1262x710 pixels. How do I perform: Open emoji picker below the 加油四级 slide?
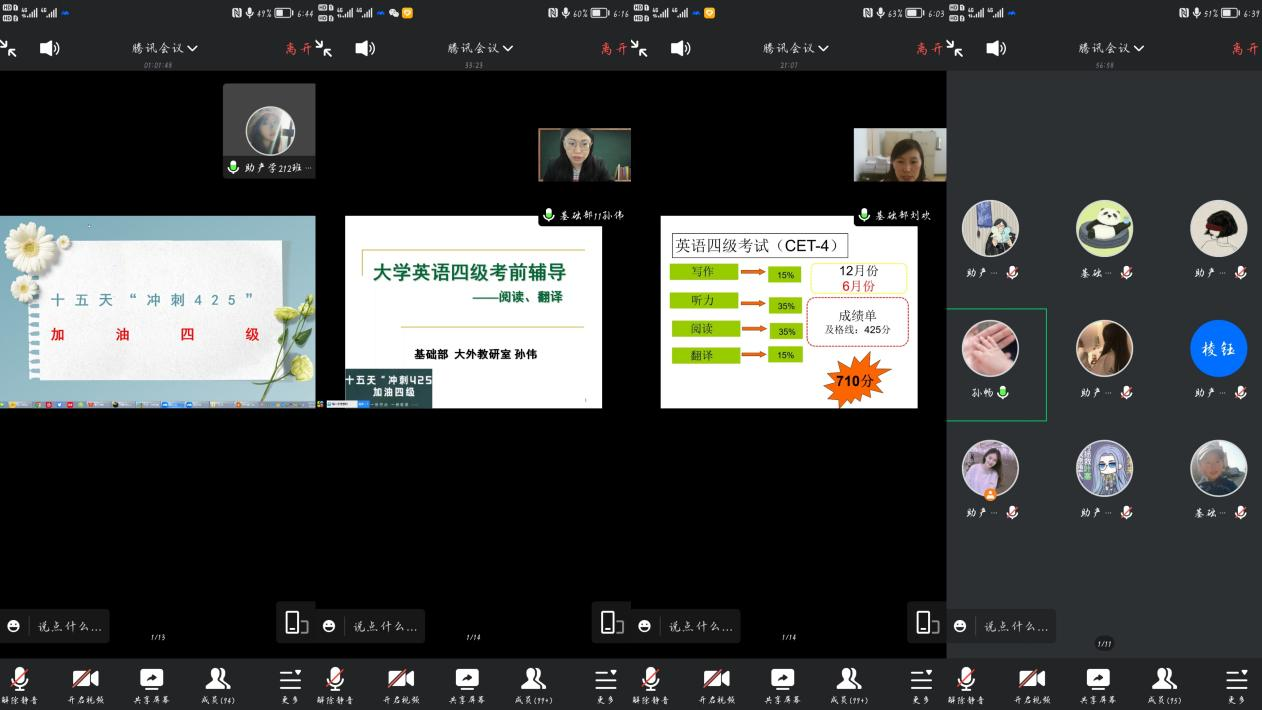click(14, 626)
